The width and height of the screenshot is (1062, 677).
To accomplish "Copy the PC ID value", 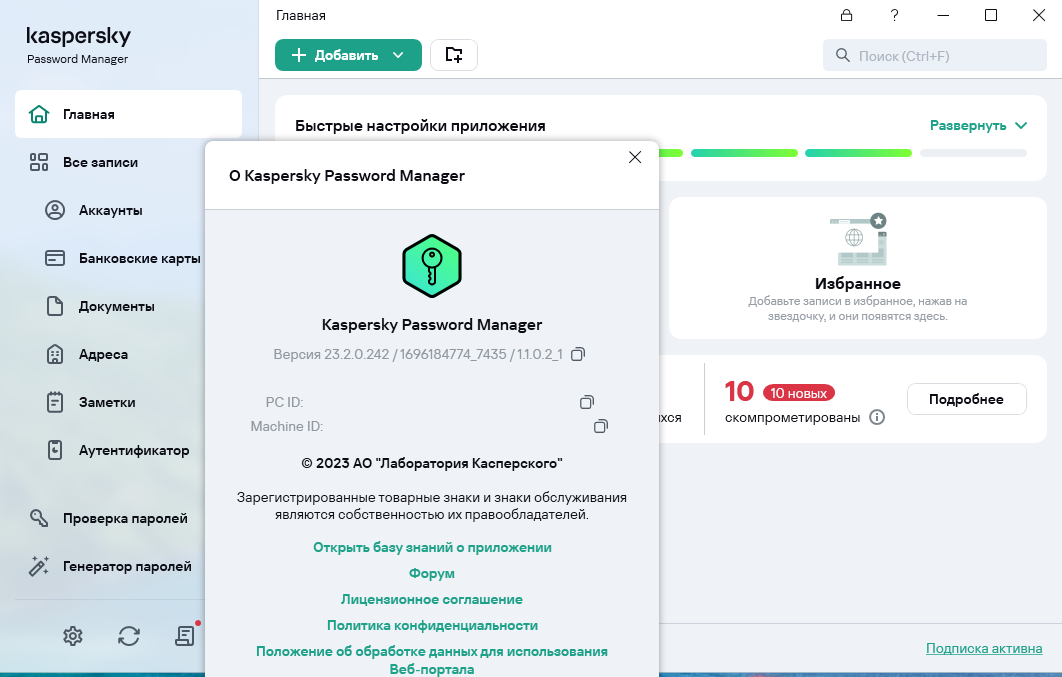I will click(x=587, y=402).
